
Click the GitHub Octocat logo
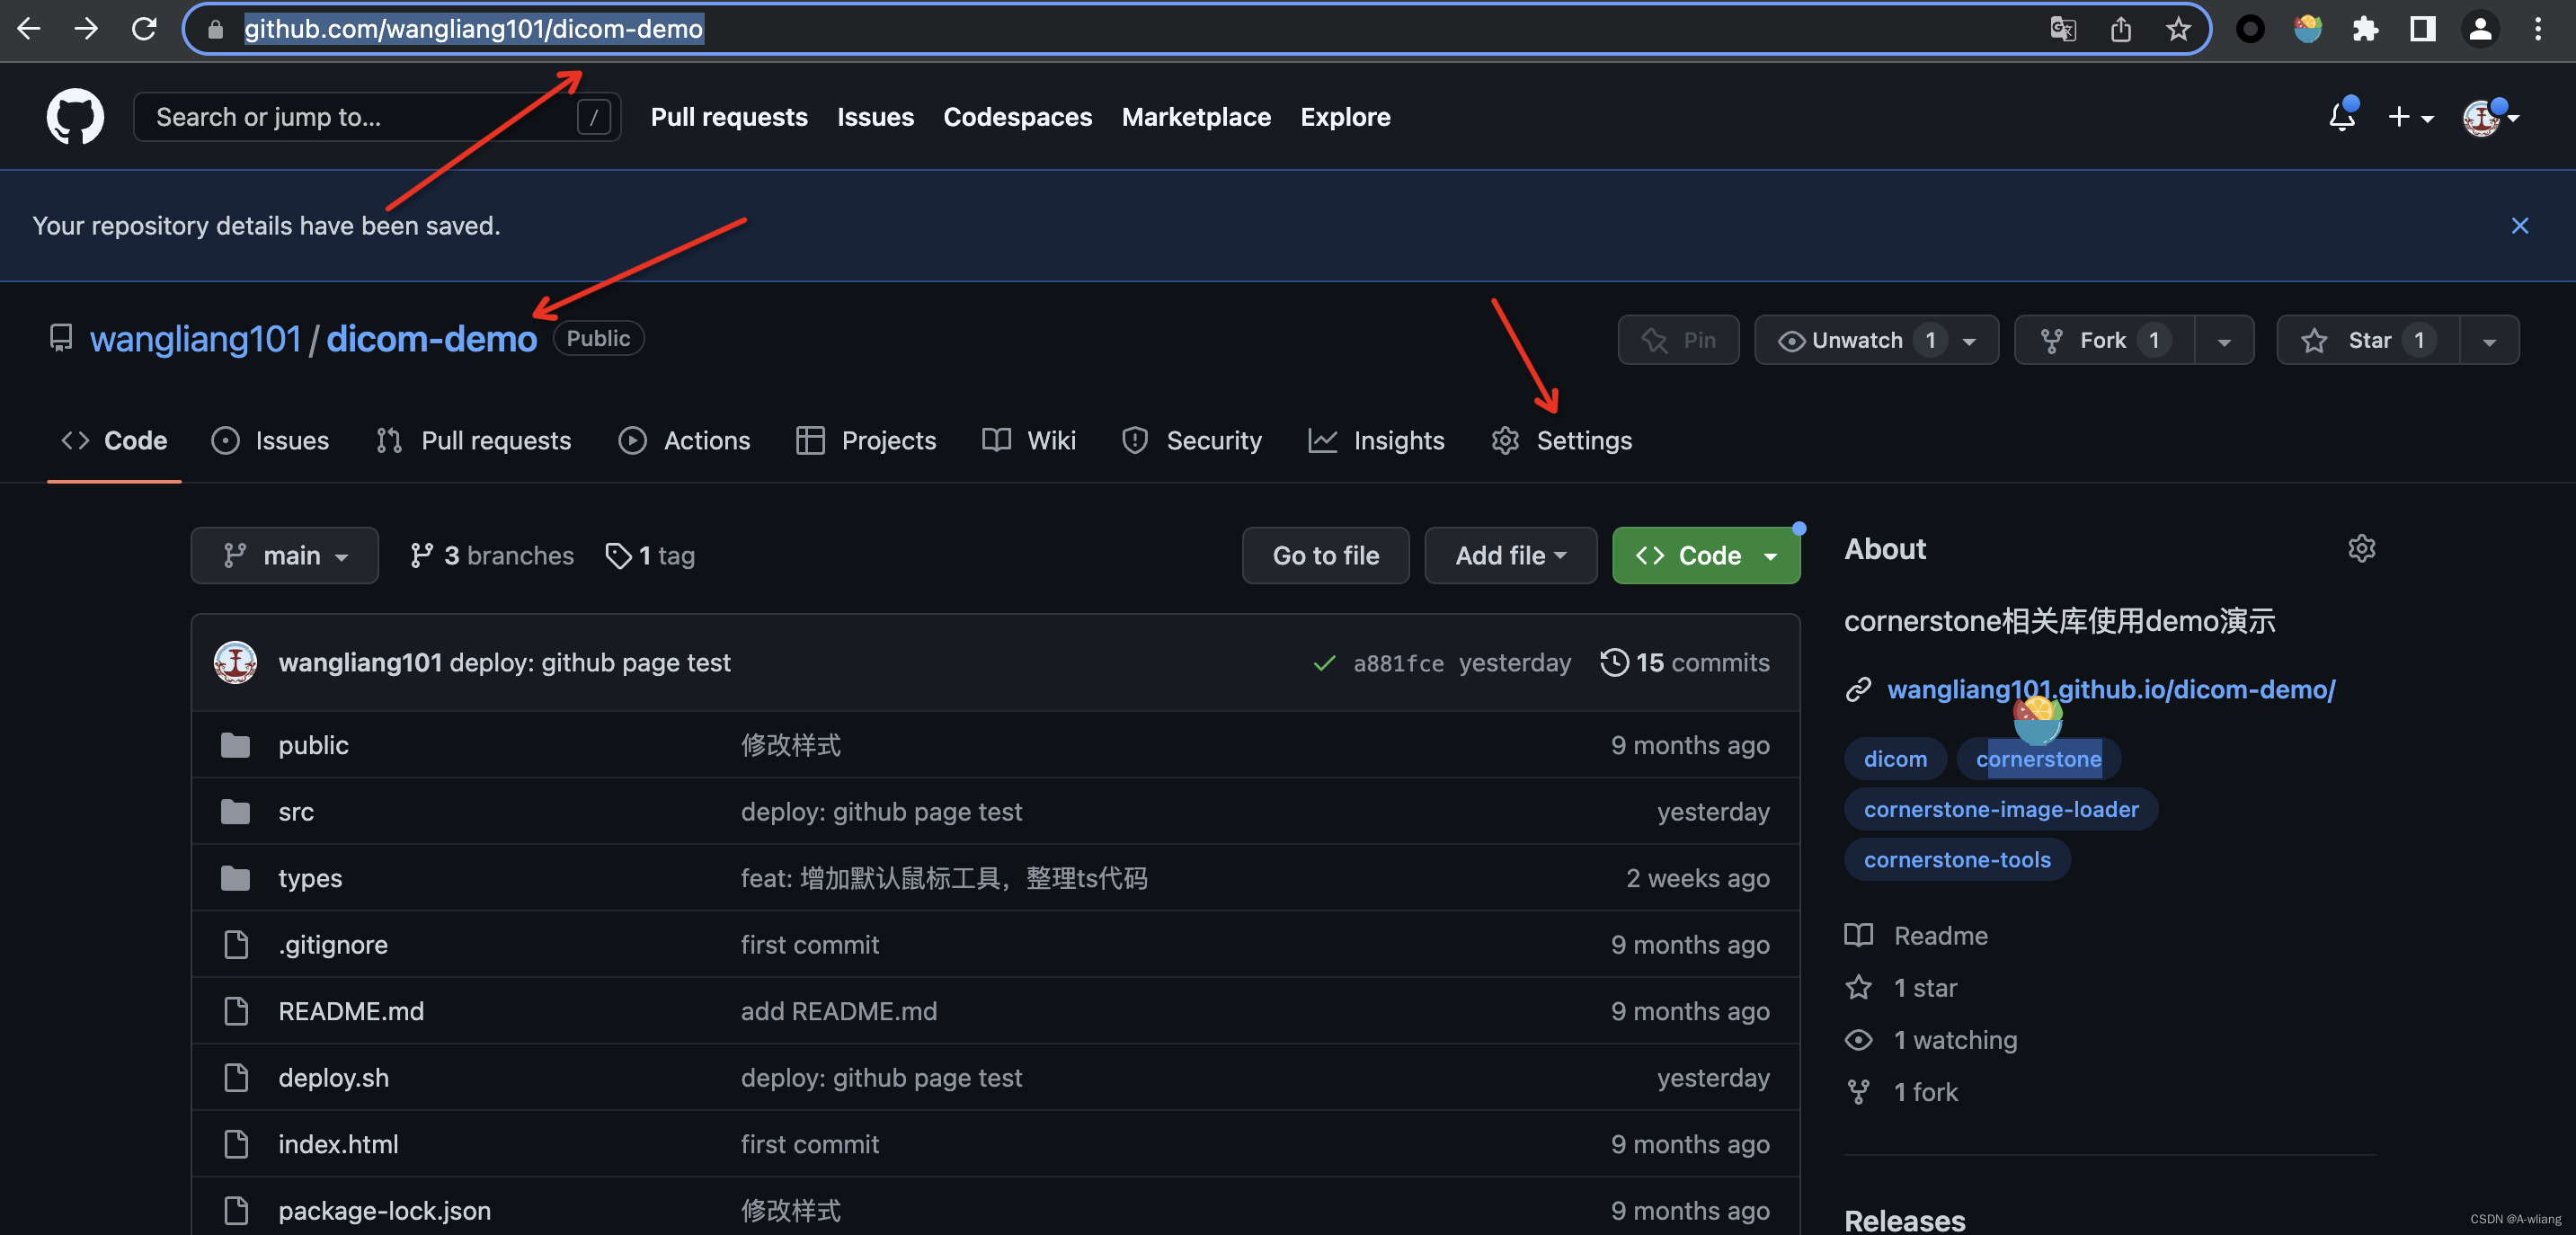75,117
